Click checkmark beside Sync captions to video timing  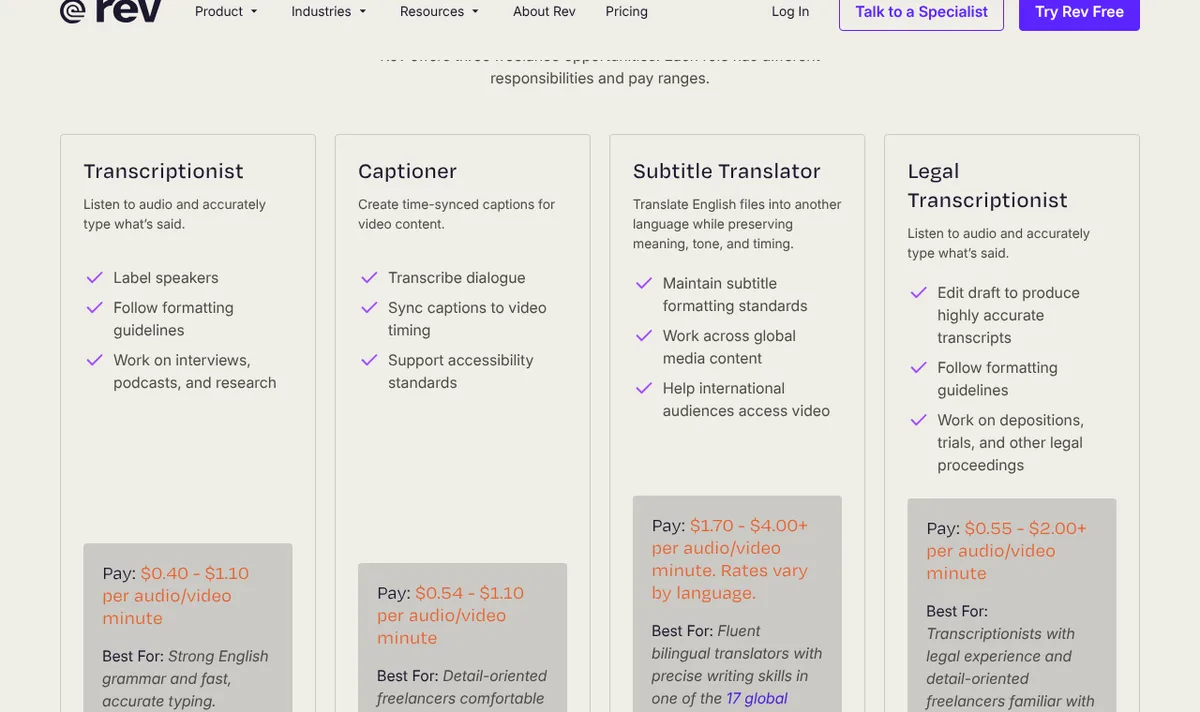click(370, 308)
